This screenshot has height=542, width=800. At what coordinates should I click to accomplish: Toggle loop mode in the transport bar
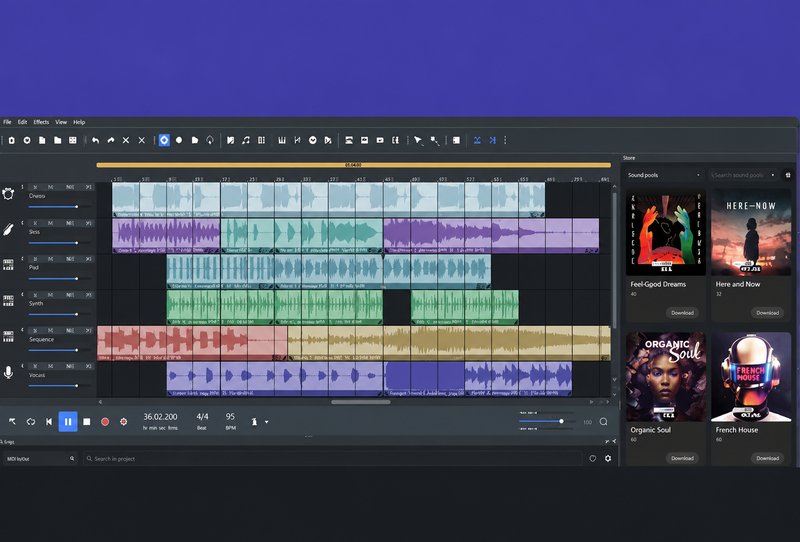click(x=31, y=422)
